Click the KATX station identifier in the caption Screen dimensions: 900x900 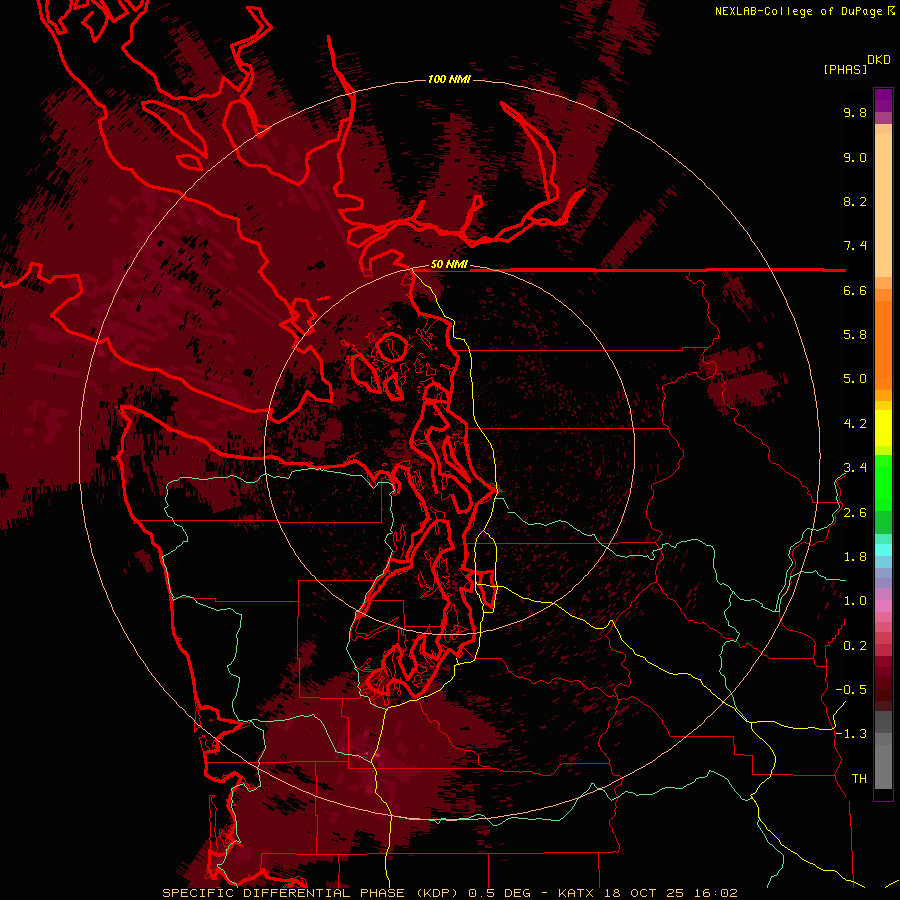click(576, 893)
